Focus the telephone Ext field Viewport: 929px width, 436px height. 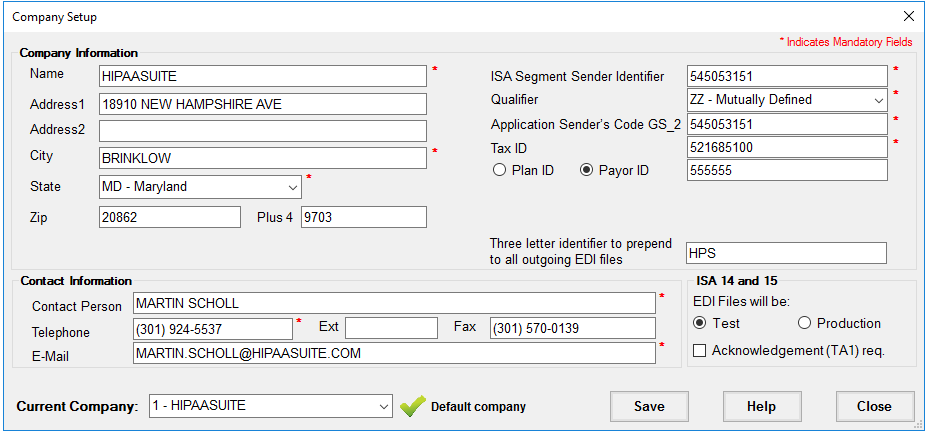click(x=391, y=328)
